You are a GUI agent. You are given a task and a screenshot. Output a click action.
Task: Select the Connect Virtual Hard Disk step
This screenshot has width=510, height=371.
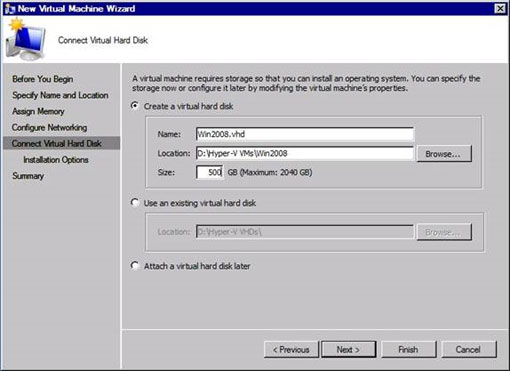point(61,143)
